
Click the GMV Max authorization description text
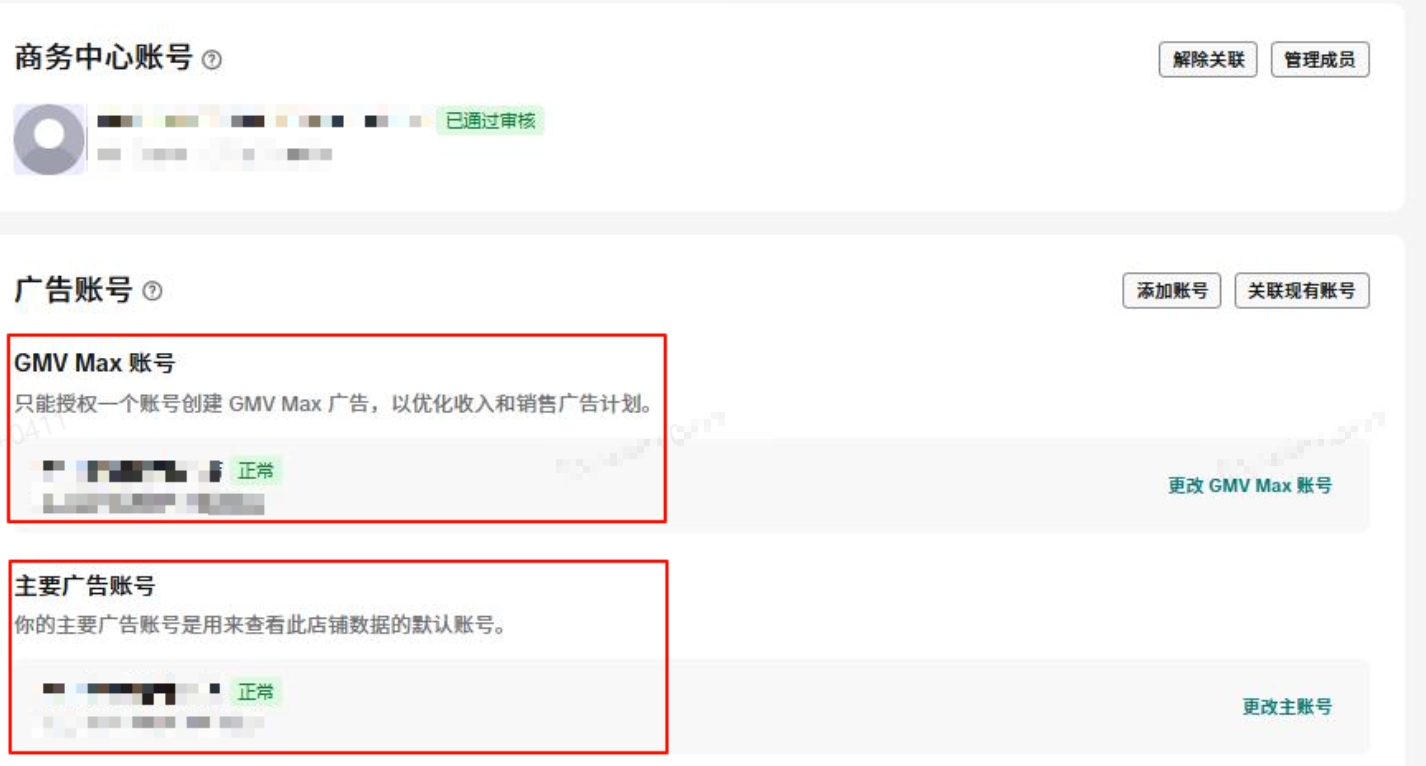pos(335,405)
